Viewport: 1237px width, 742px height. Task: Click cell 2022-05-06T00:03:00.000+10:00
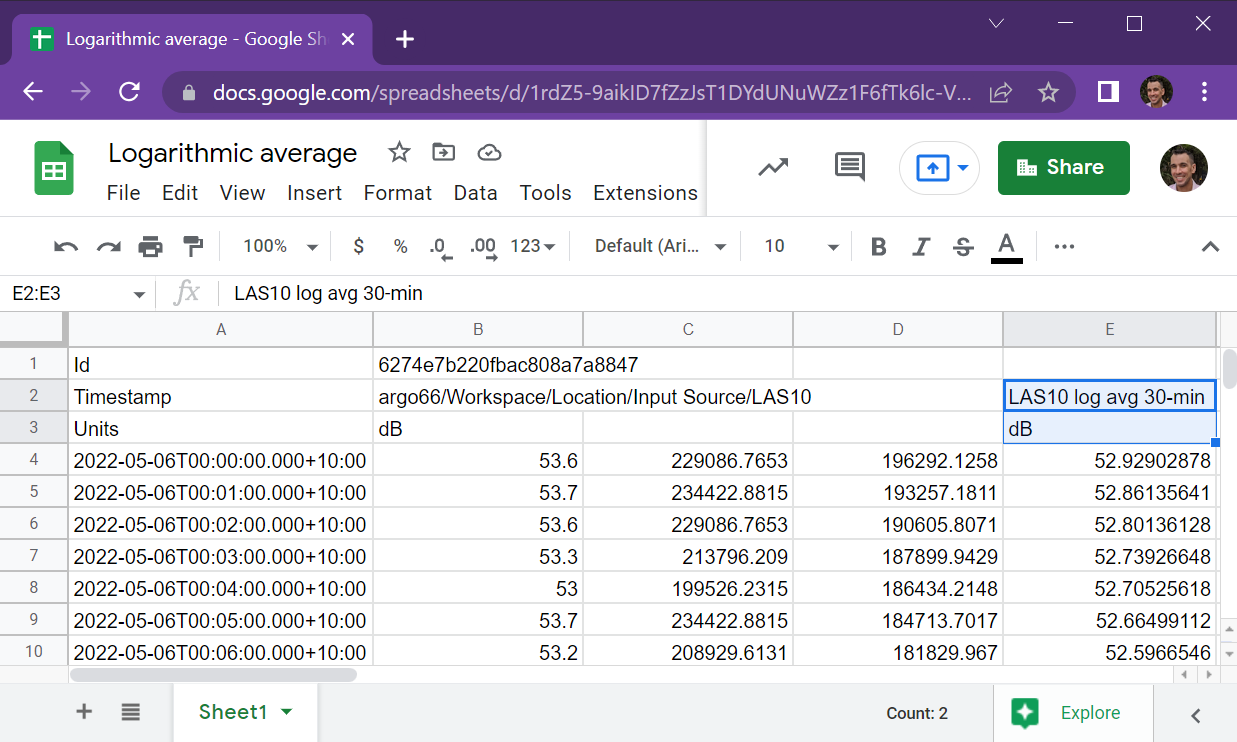221,556
